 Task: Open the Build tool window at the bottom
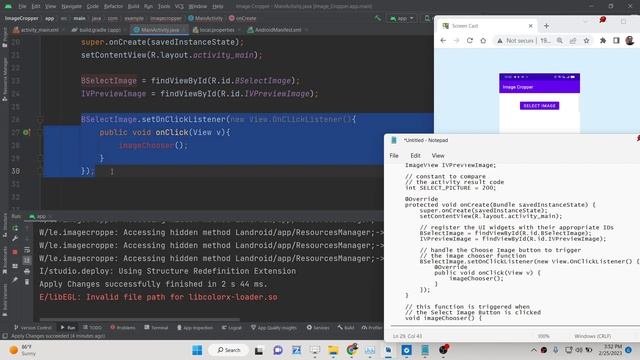click(x=346, y=328)
